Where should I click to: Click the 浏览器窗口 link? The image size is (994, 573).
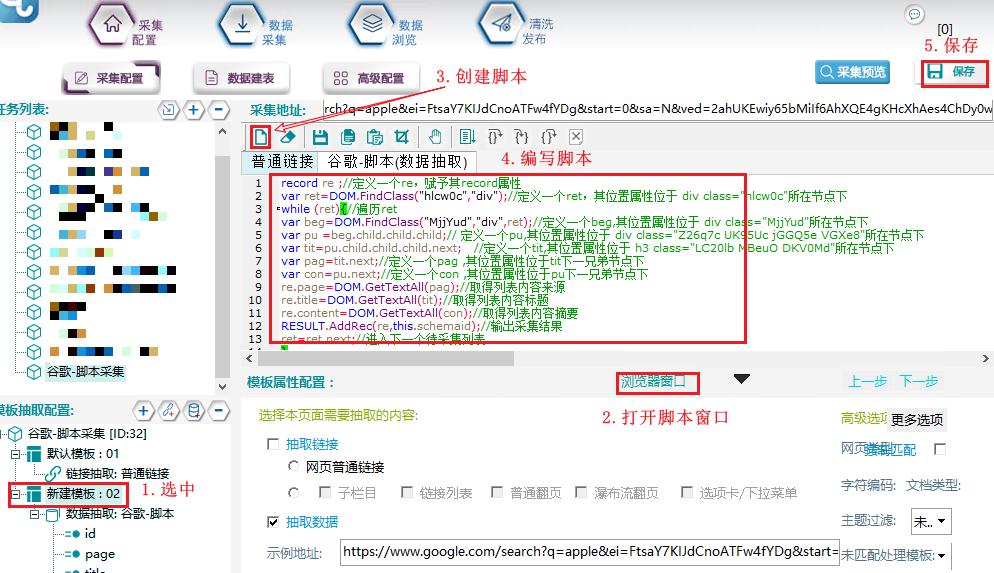pos(654,382)
